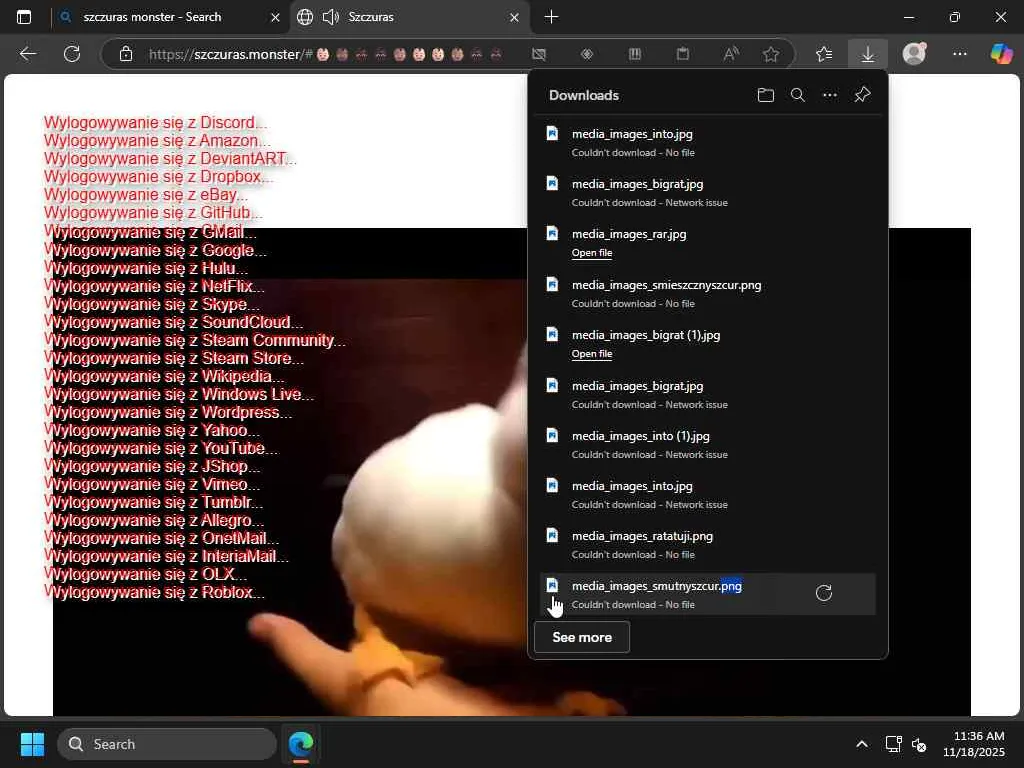Open the Favorites list toolbar button

click(824, 54)
